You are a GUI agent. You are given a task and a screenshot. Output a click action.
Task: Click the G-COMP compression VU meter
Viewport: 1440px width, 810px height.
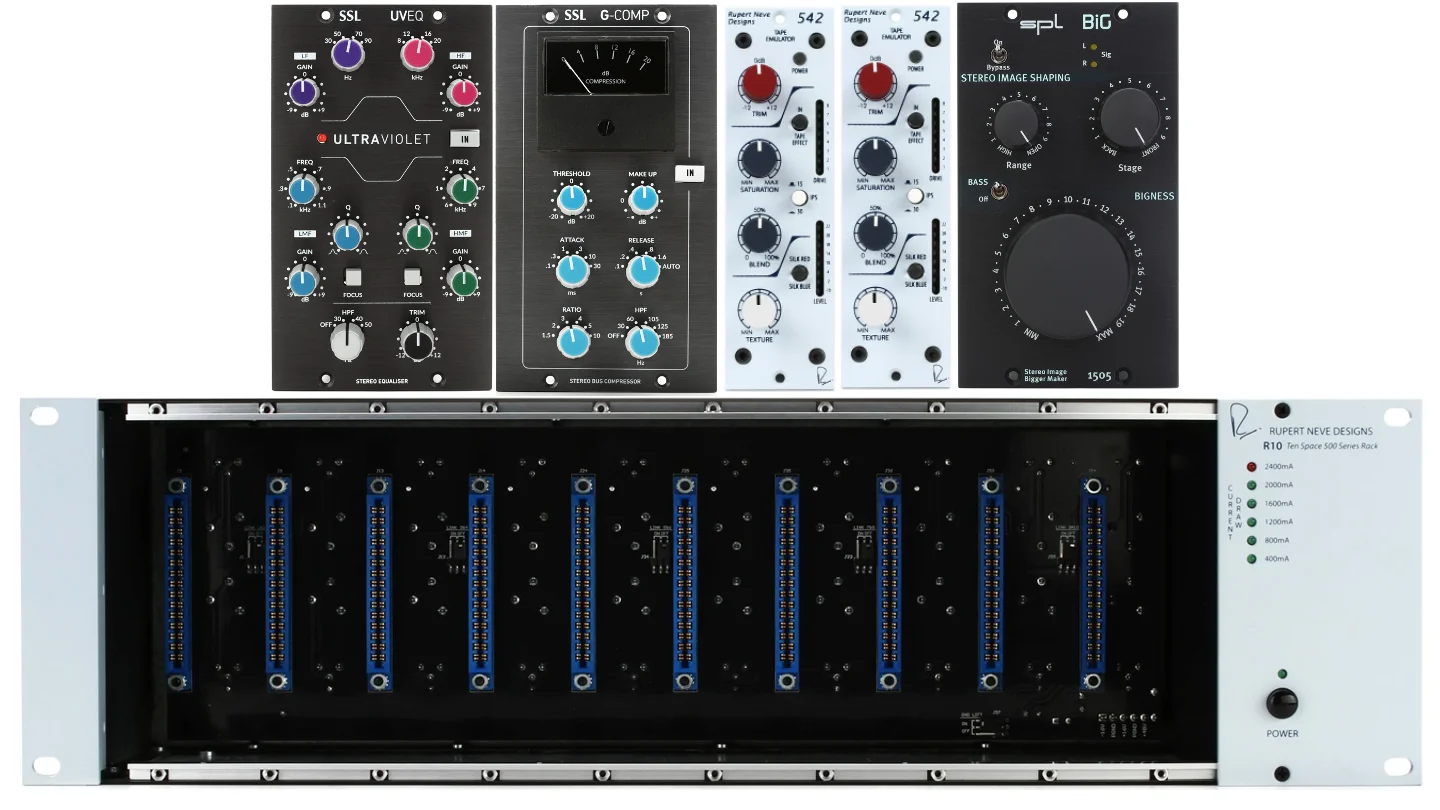pyautogui.click(x=605, y=66)
